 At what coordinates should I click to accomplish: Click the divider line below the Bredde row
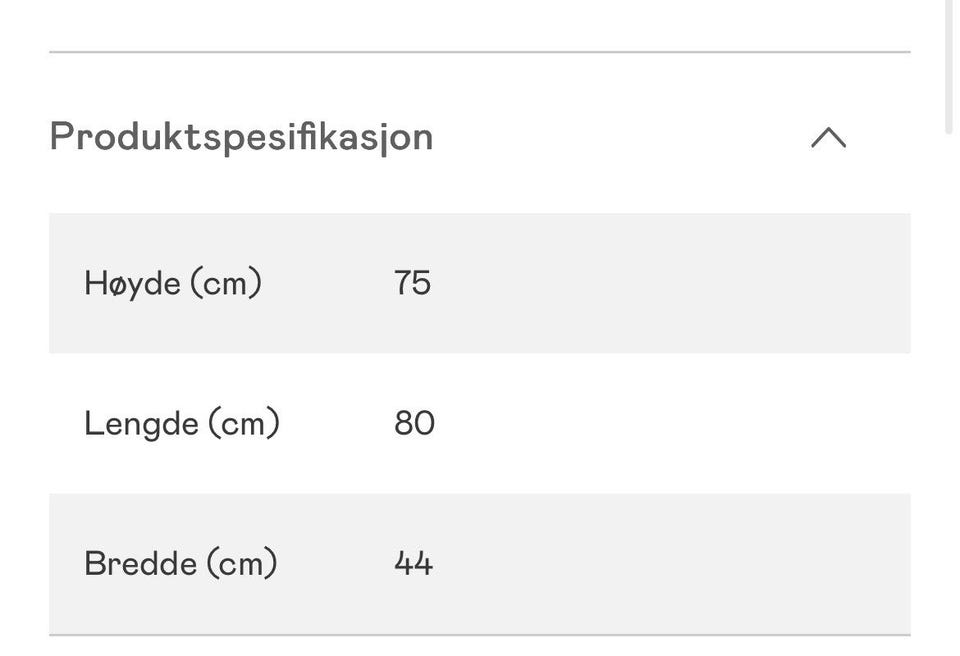coord(480,634)
